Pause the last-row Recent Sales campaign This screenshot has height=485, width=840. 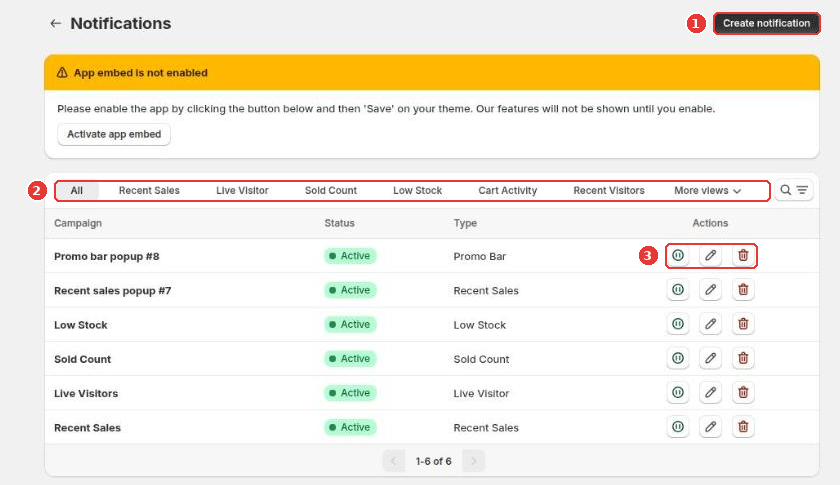coord(678,427)
